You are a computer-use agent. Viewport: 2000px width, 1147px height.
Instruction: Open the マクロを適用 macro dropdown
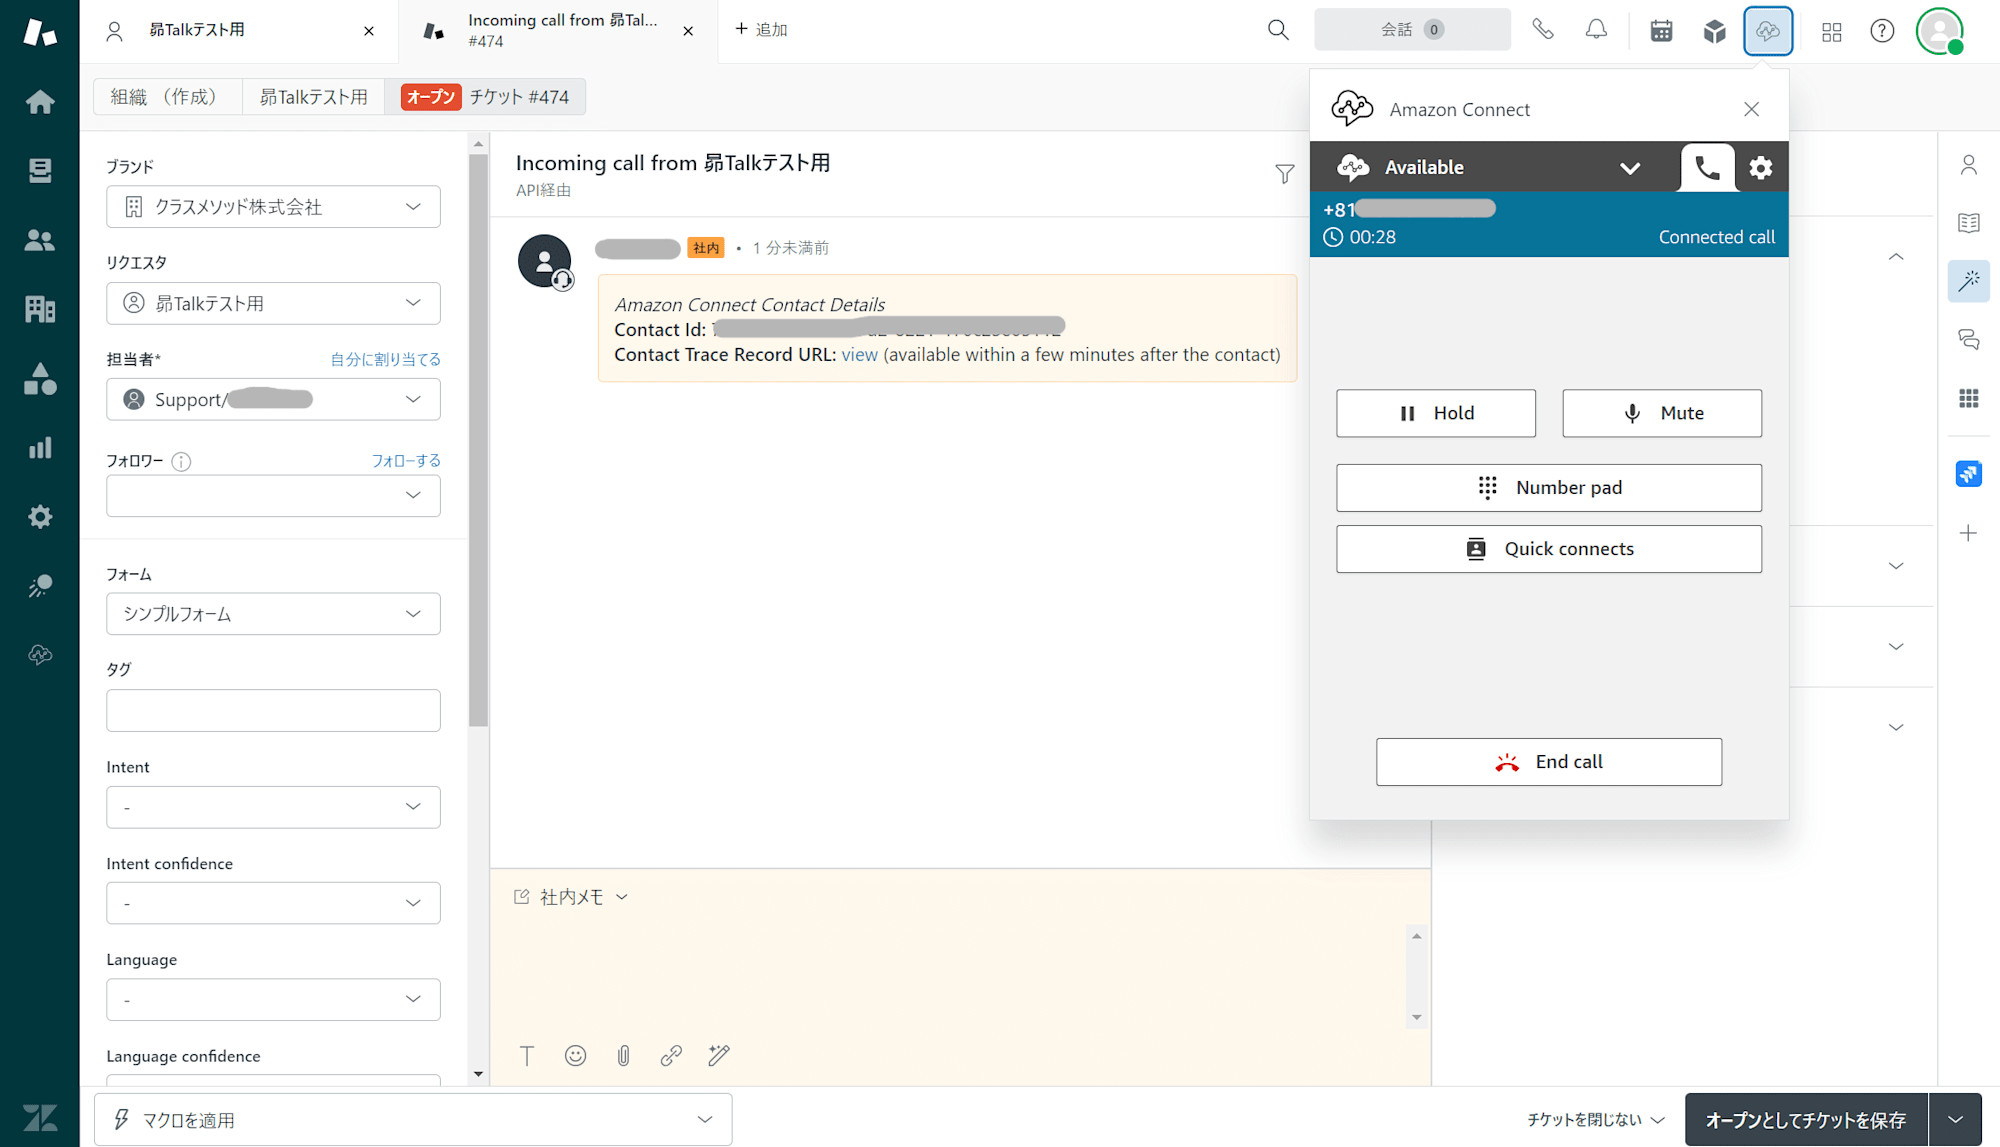click(x=413, y=1120)
